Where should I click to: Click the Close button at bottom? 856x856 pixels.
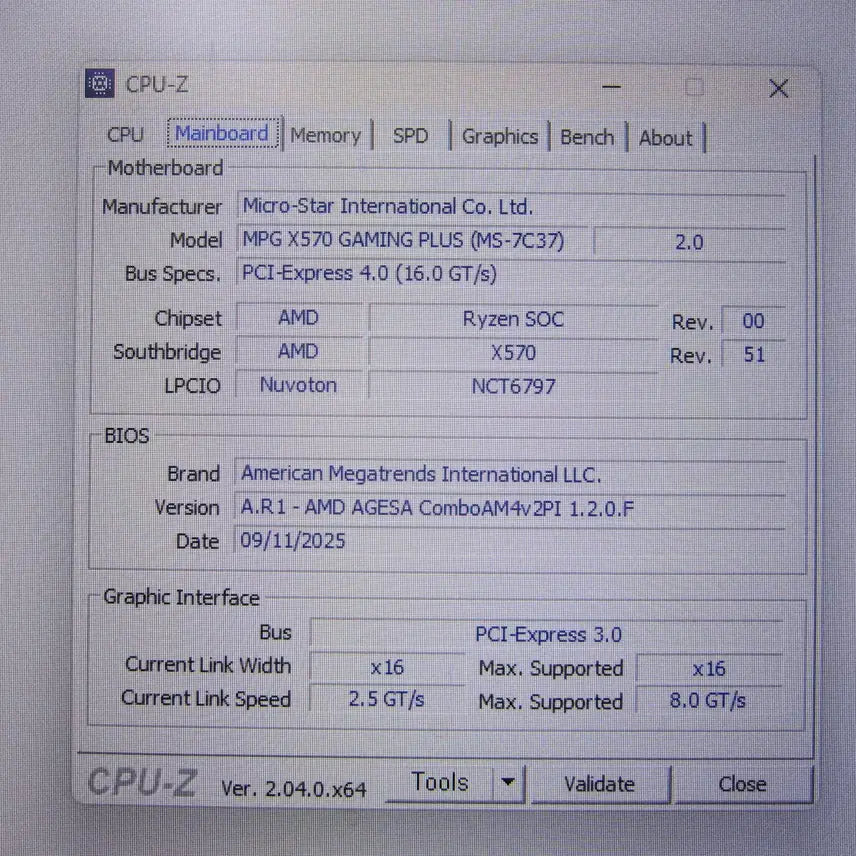[x=742, y=784]
